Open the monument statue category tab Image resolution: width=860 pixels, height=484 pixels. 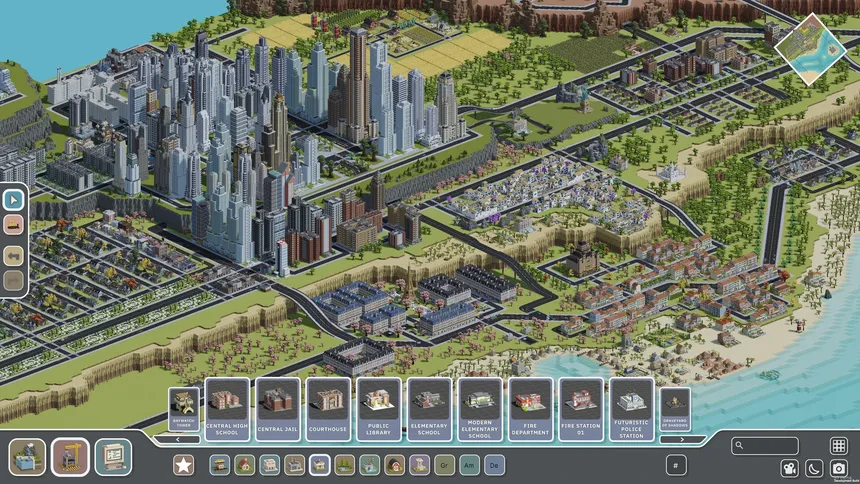[420, 465]
